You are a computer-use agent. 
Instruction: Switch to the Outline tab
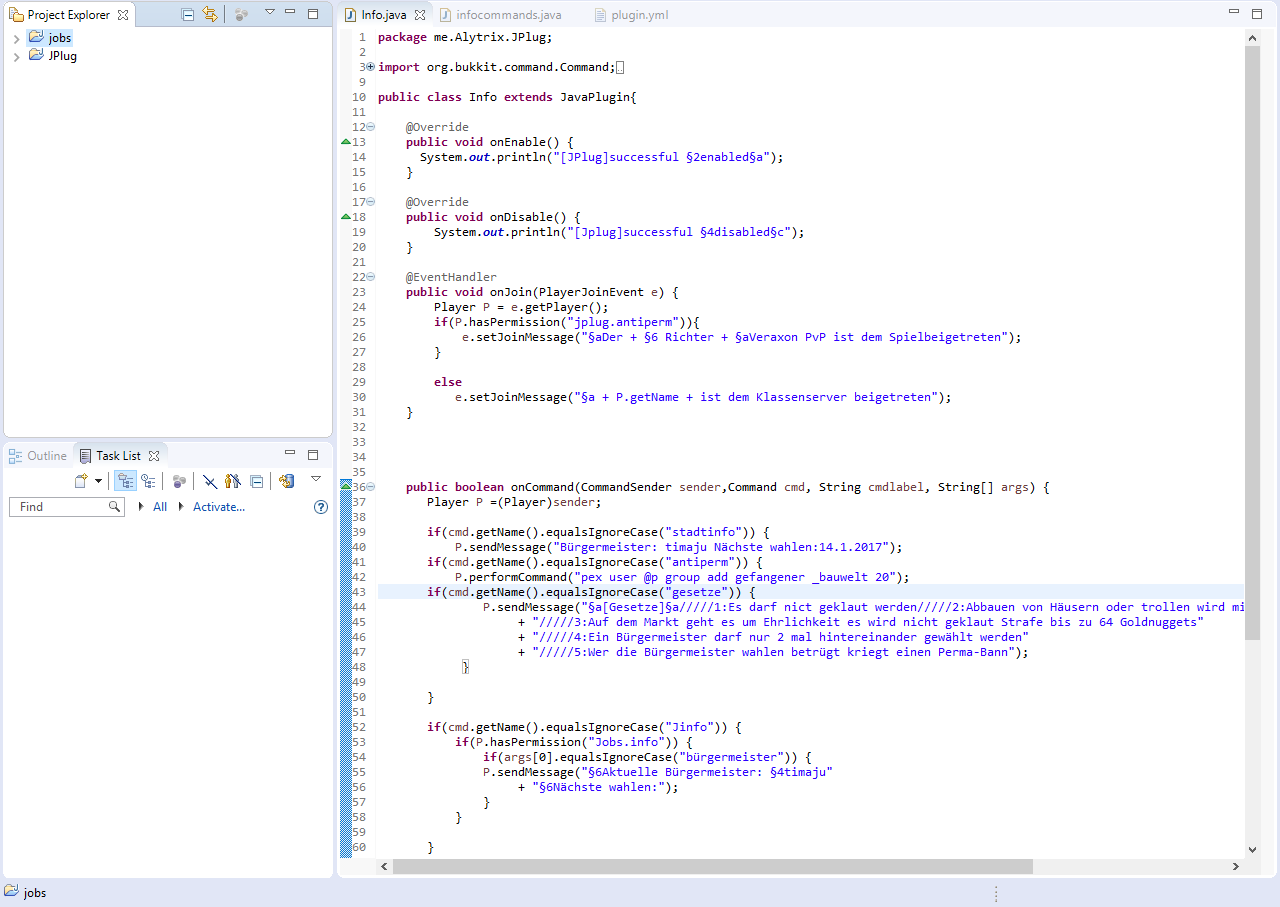coord(38,456)
